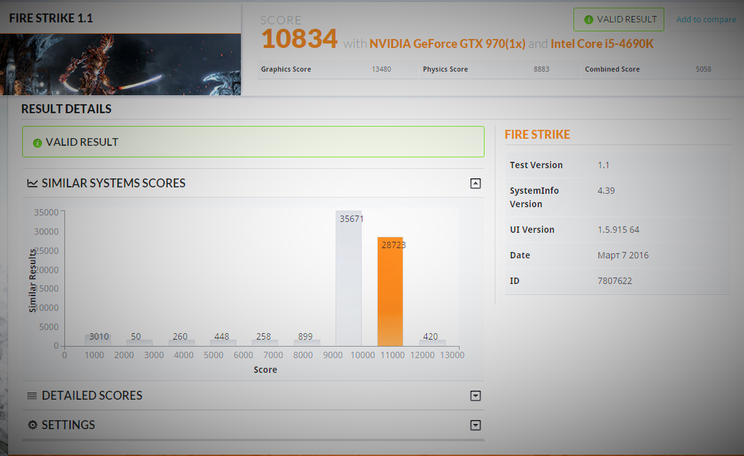Click the 899 bar label in chart
744x456 pixels.
point(305,336)
